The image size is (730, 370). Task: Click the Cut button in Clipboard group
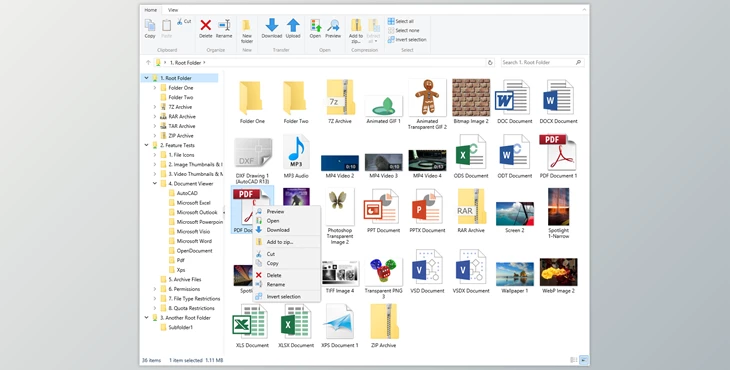point(184,21)
